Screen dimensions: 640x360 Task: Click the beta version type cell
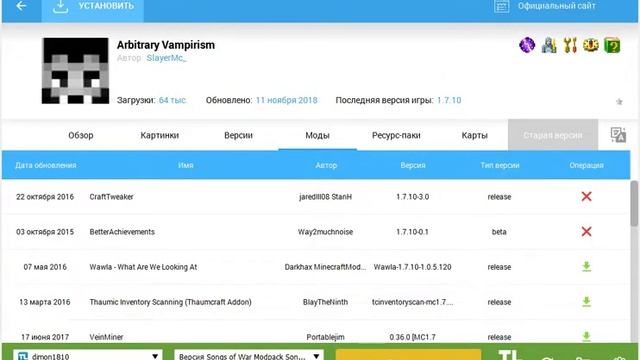click(499, 232)
